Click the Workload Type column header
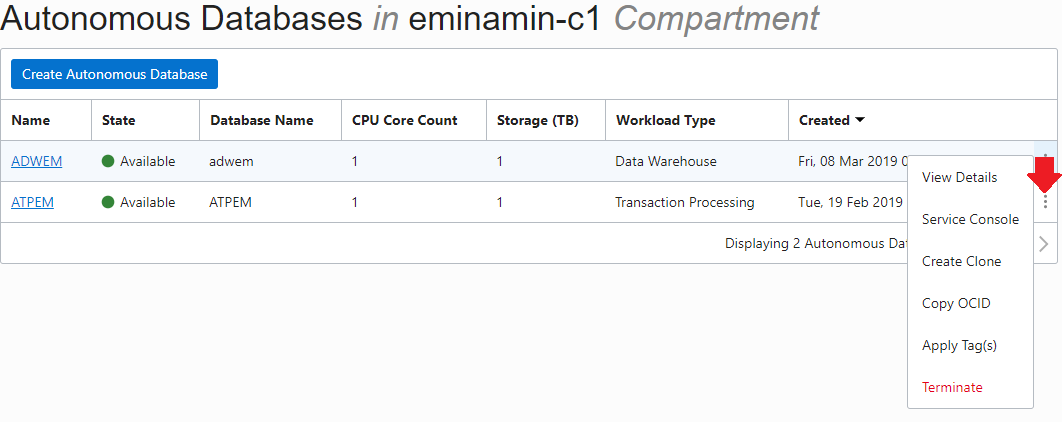The width and height of the screenshot is (1062, 422). [x=665, y=120]
